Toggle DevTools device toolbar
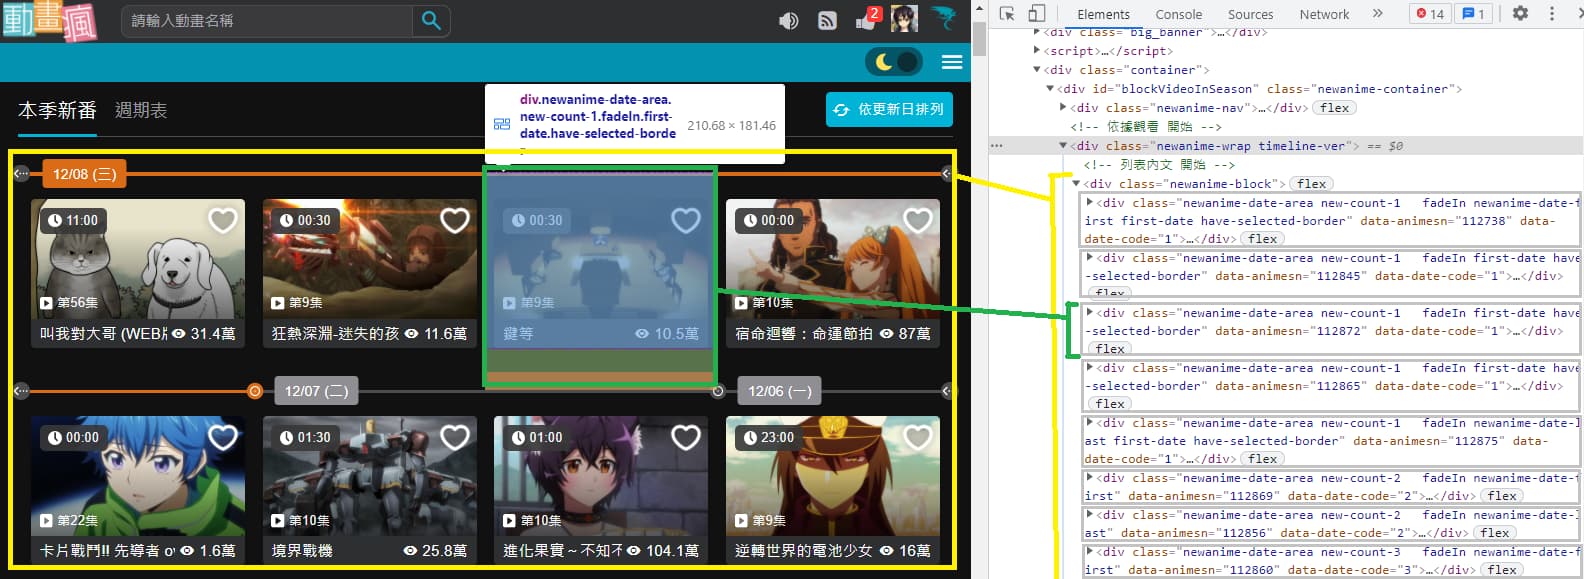The height and width of the screenshot is (579, 1584). (1036, 14)
